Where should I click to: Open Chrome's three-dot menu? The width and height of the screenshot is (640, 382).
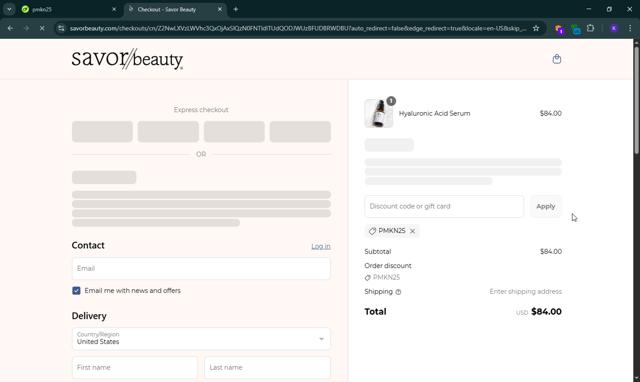tap(630, 28)
